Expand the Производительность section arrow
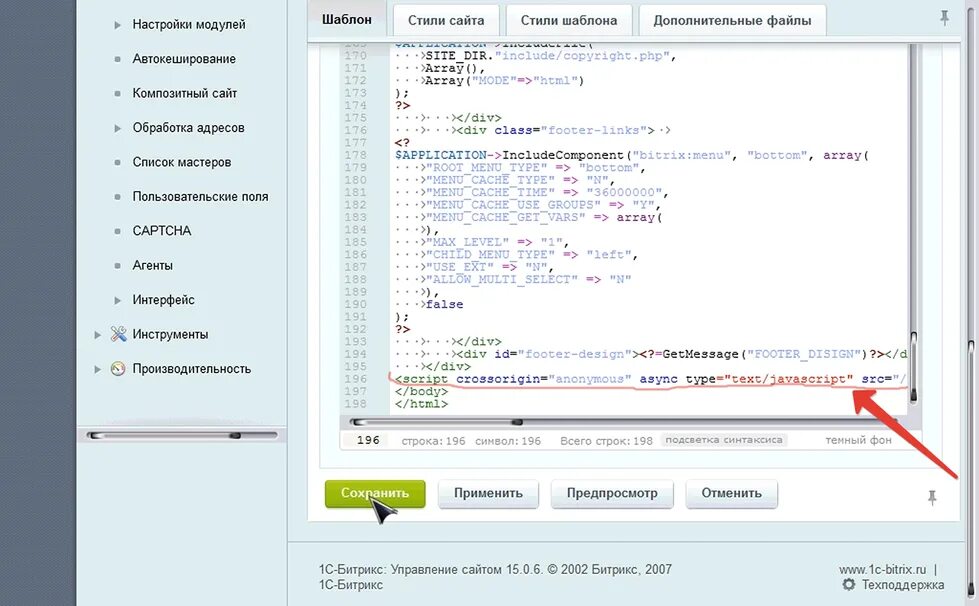This screenshot has width=979, height=606. coord(97,369)
